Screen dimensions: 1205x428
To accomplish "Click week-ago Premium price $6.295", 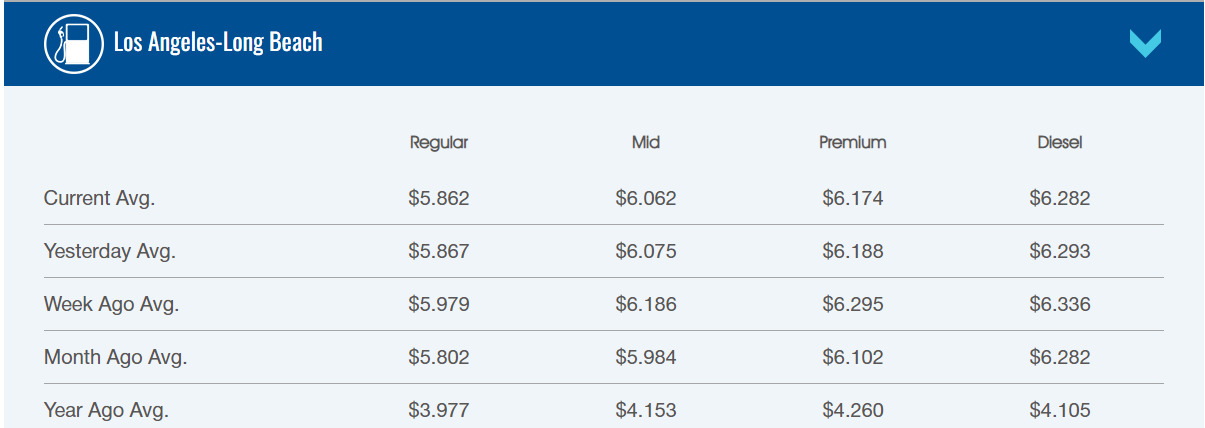I will pos(853,304).
